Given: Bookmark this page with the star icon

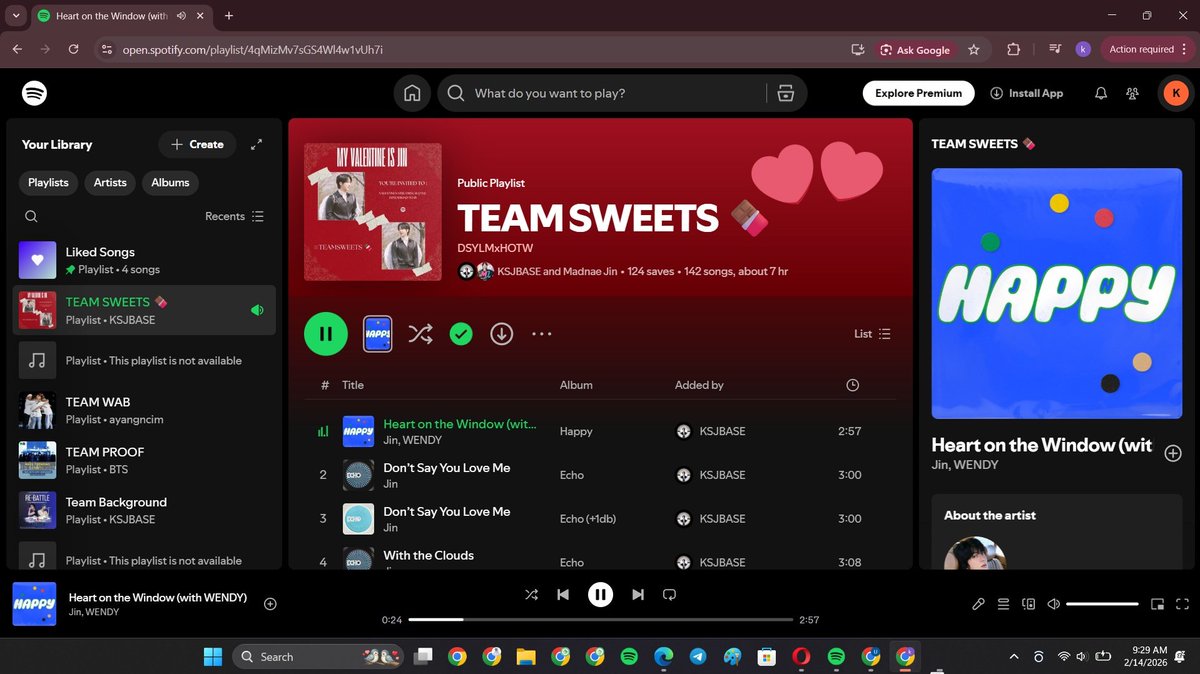Looking at the screenshot, I should (974, 49).
